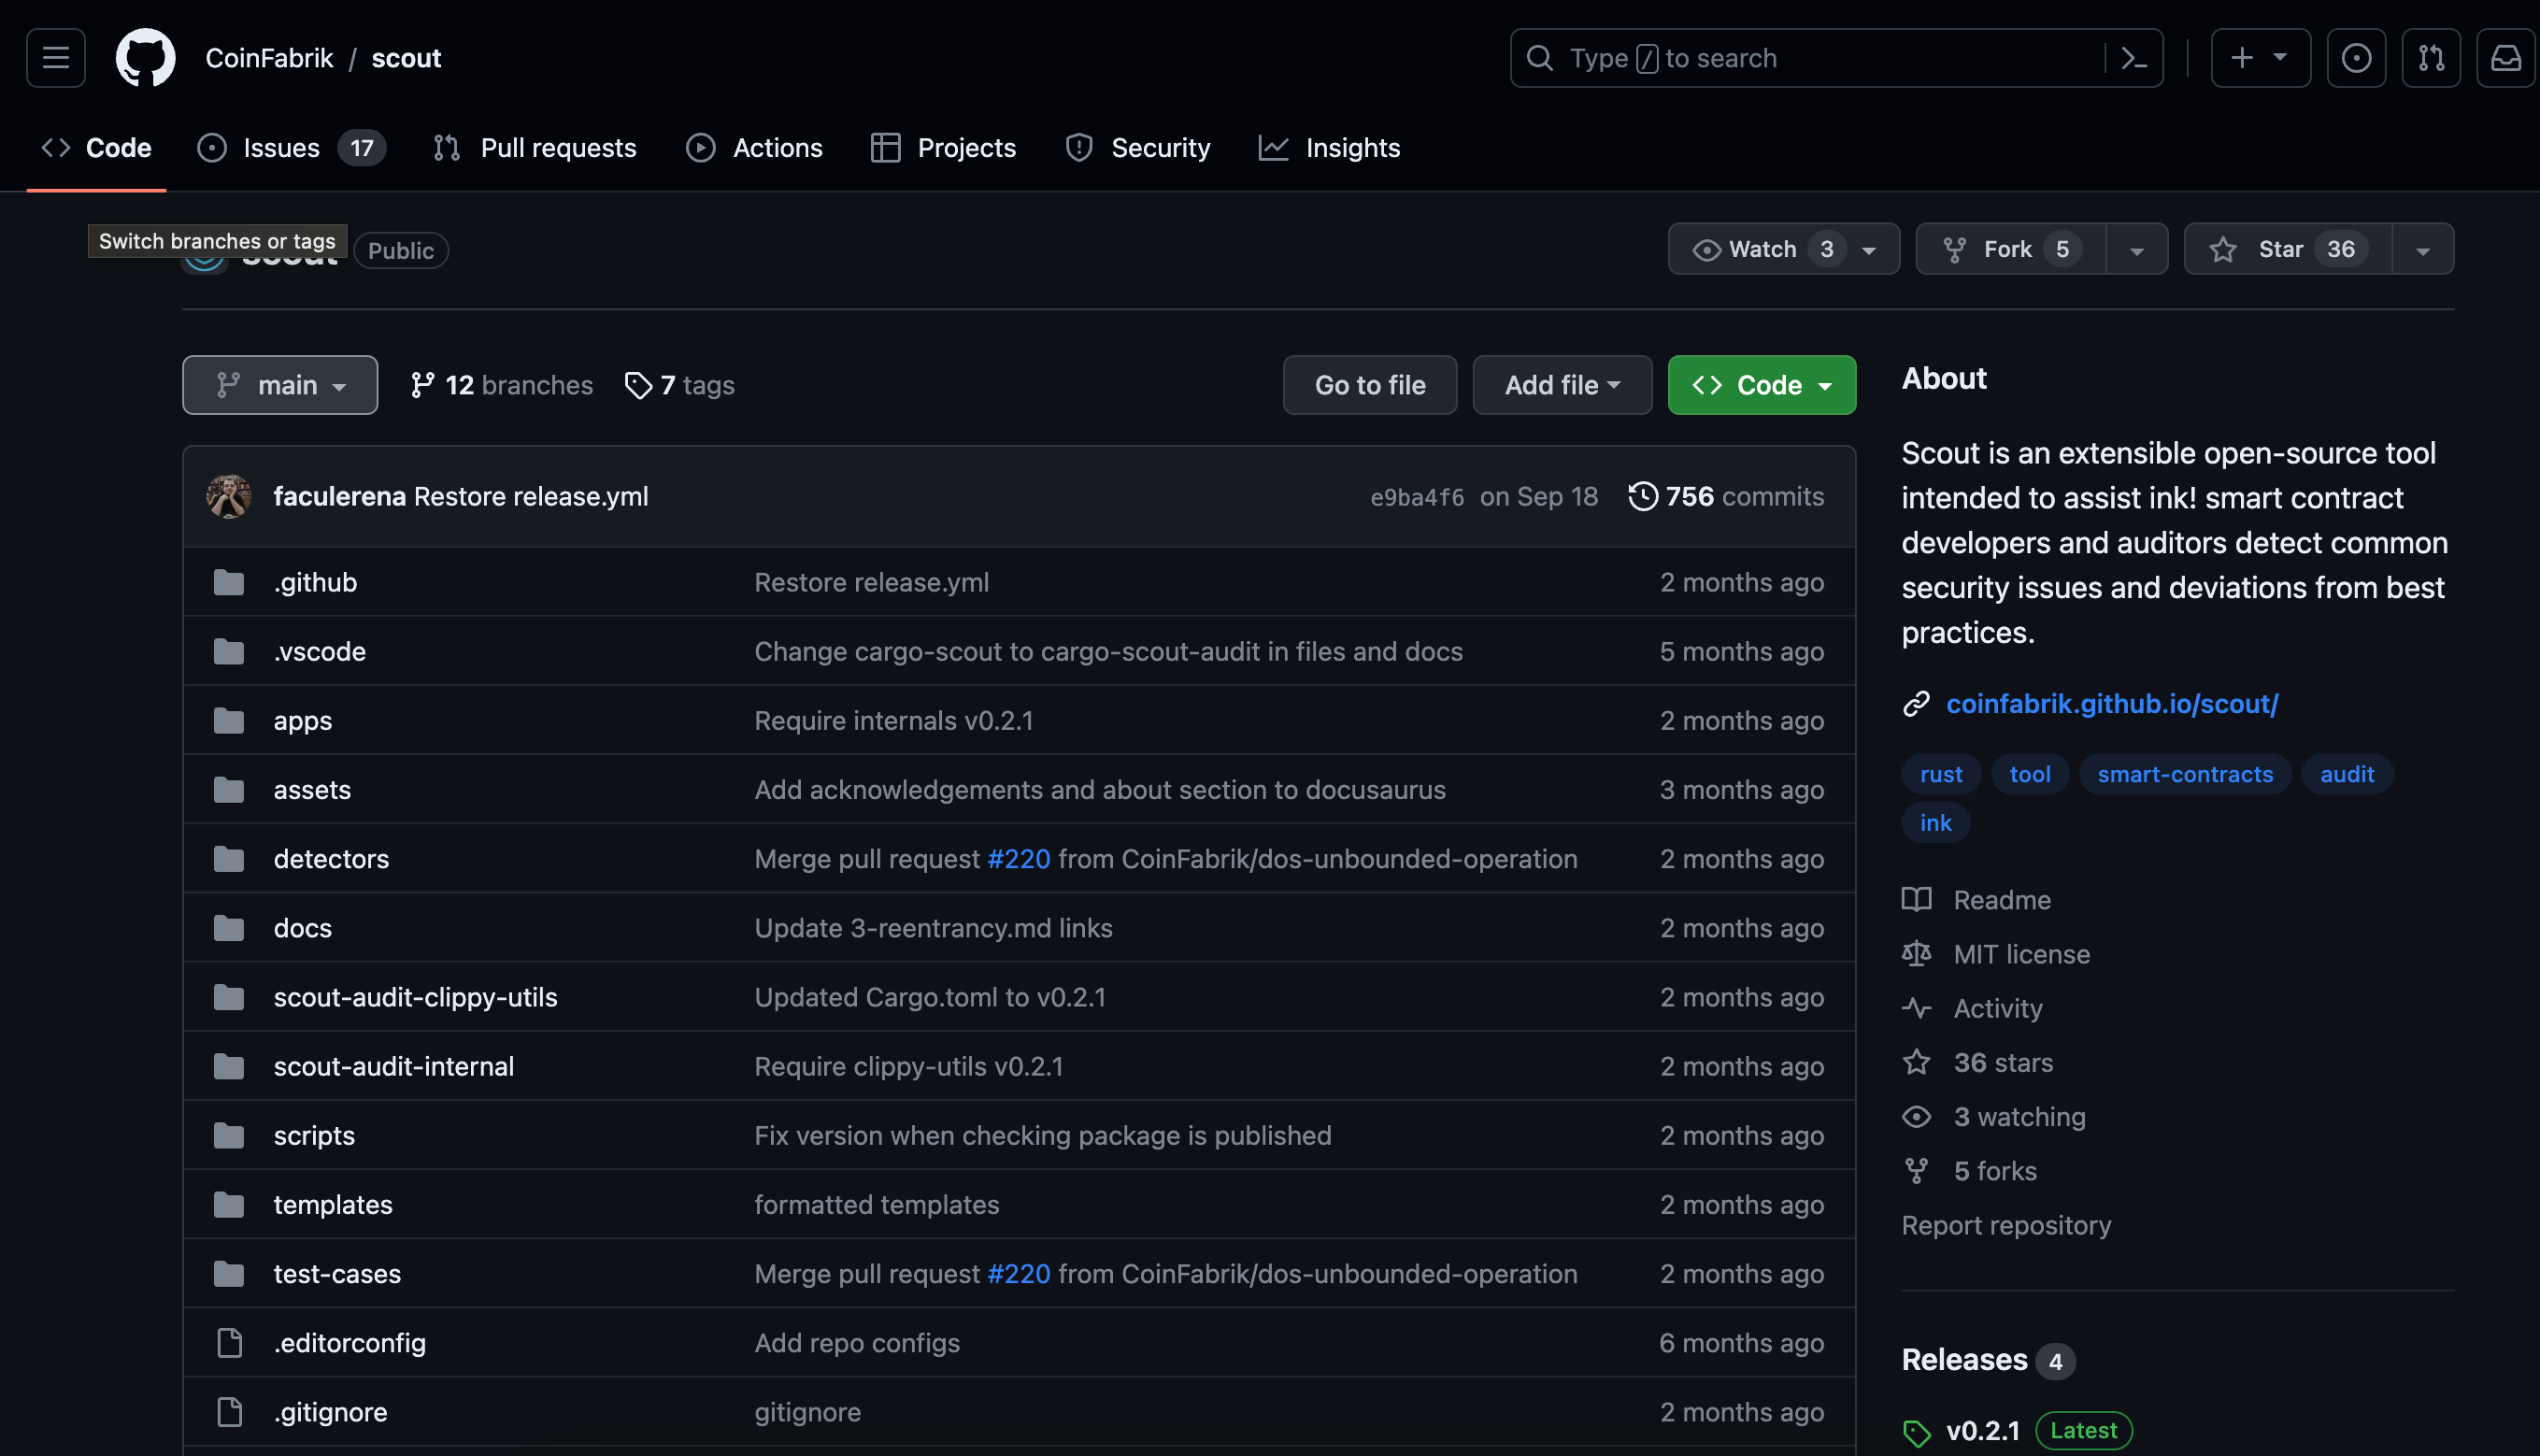Expand the green Code dropdown
Viewport: 2540px width, 1456px height.
[x=1761, y=385]
